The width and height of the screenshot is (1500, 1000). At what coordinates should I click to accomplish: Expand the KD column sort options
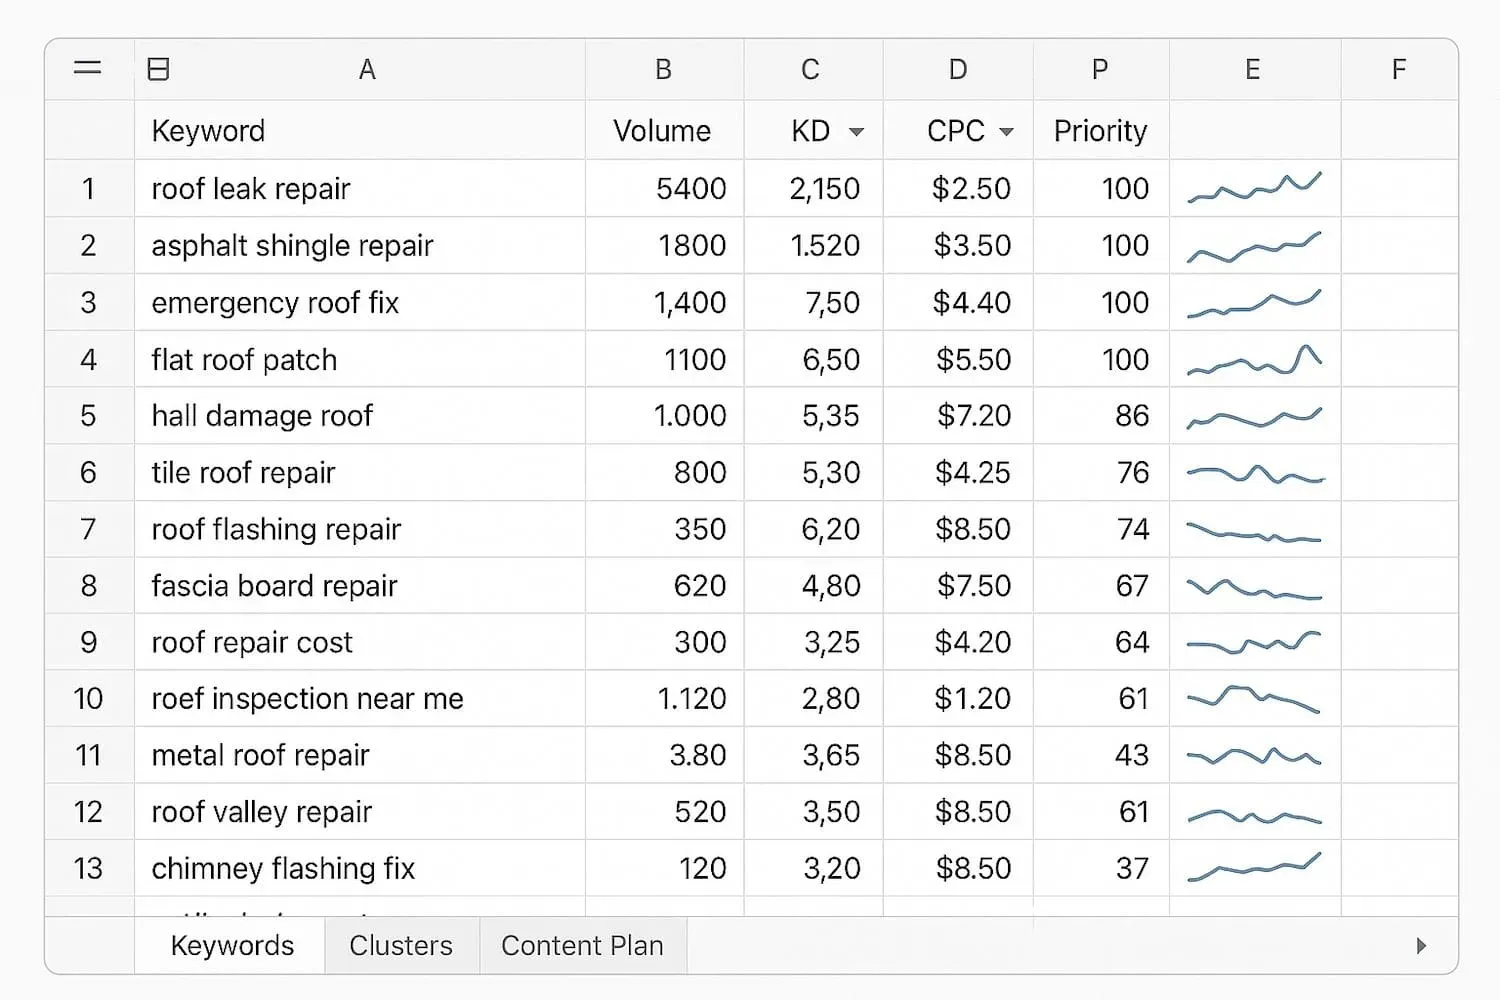(858, 131)
